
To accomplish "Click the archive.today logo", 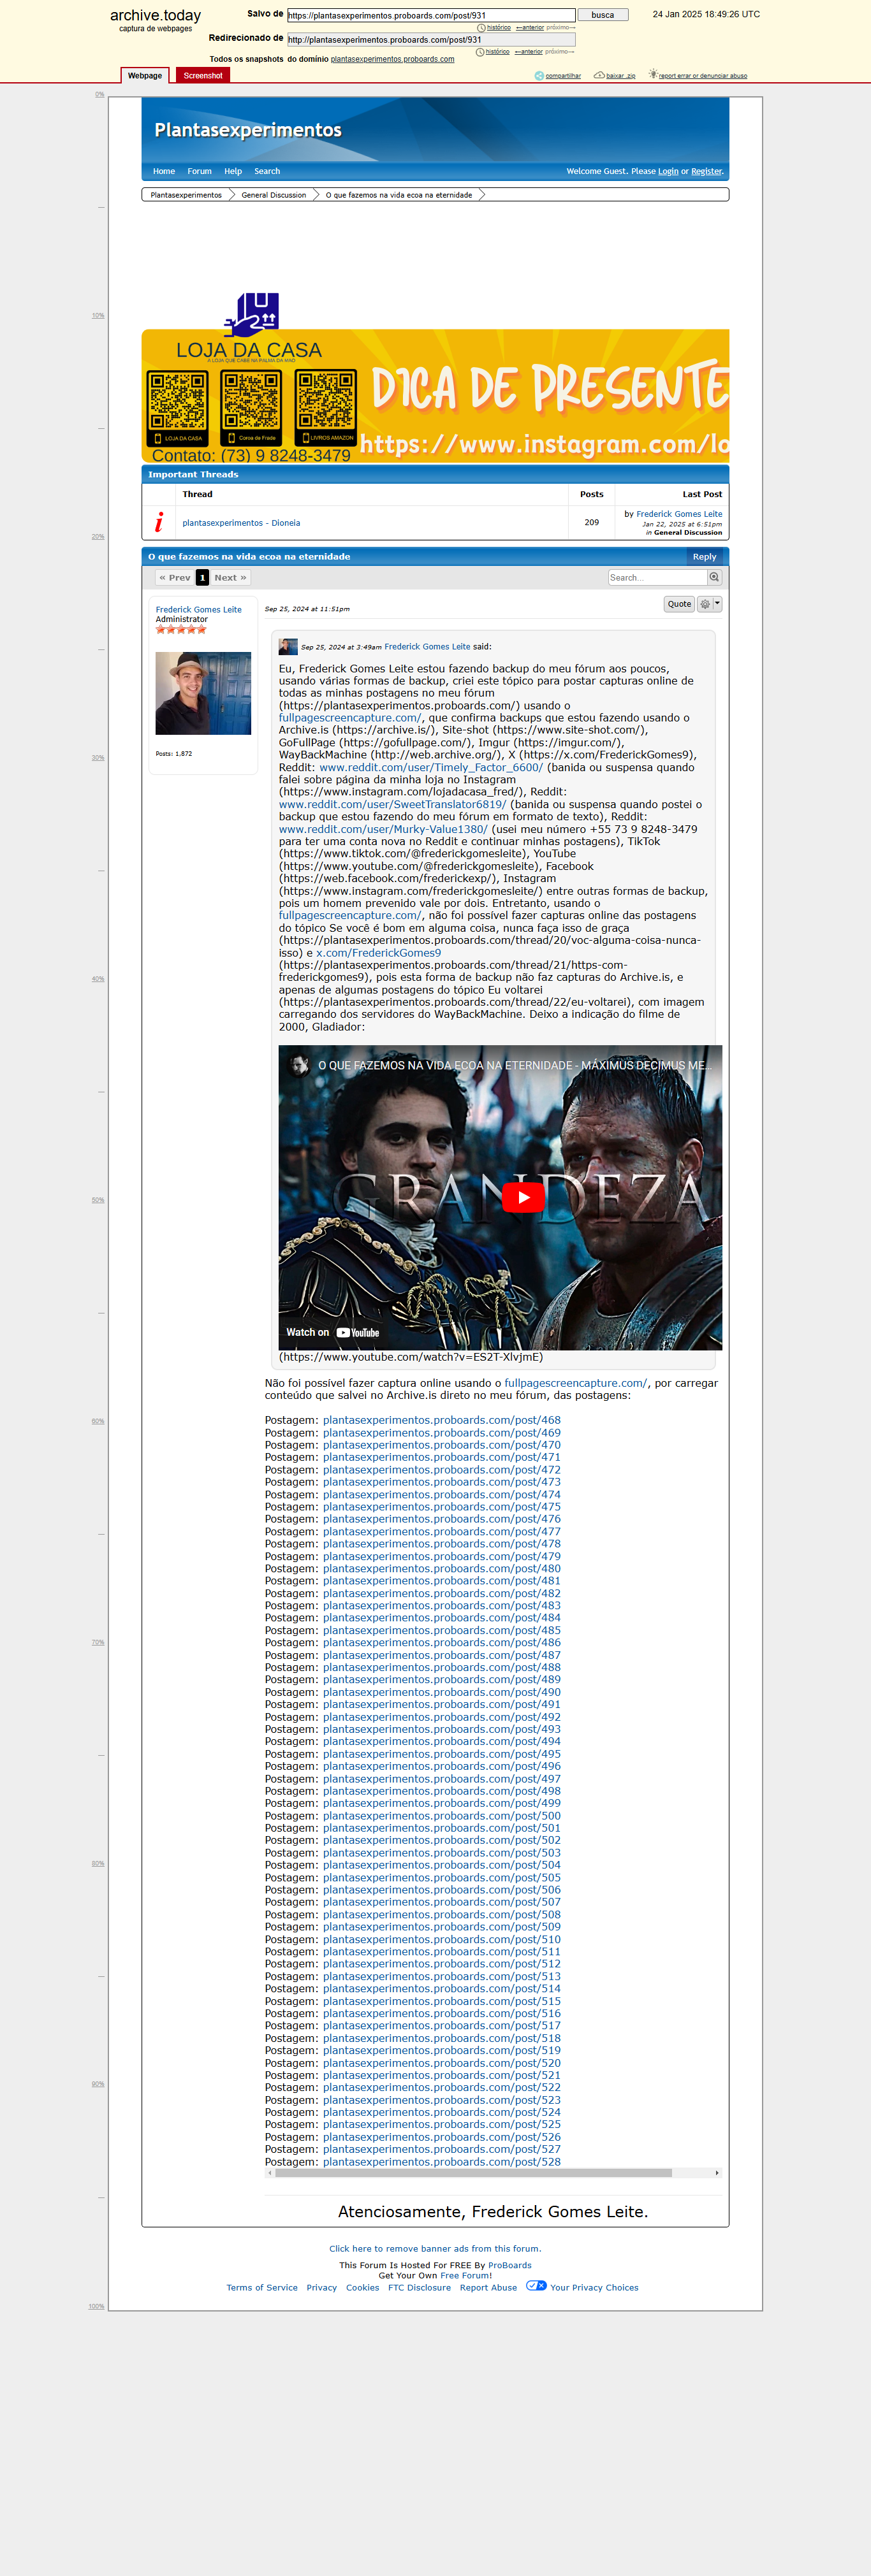I will [155, 16].
